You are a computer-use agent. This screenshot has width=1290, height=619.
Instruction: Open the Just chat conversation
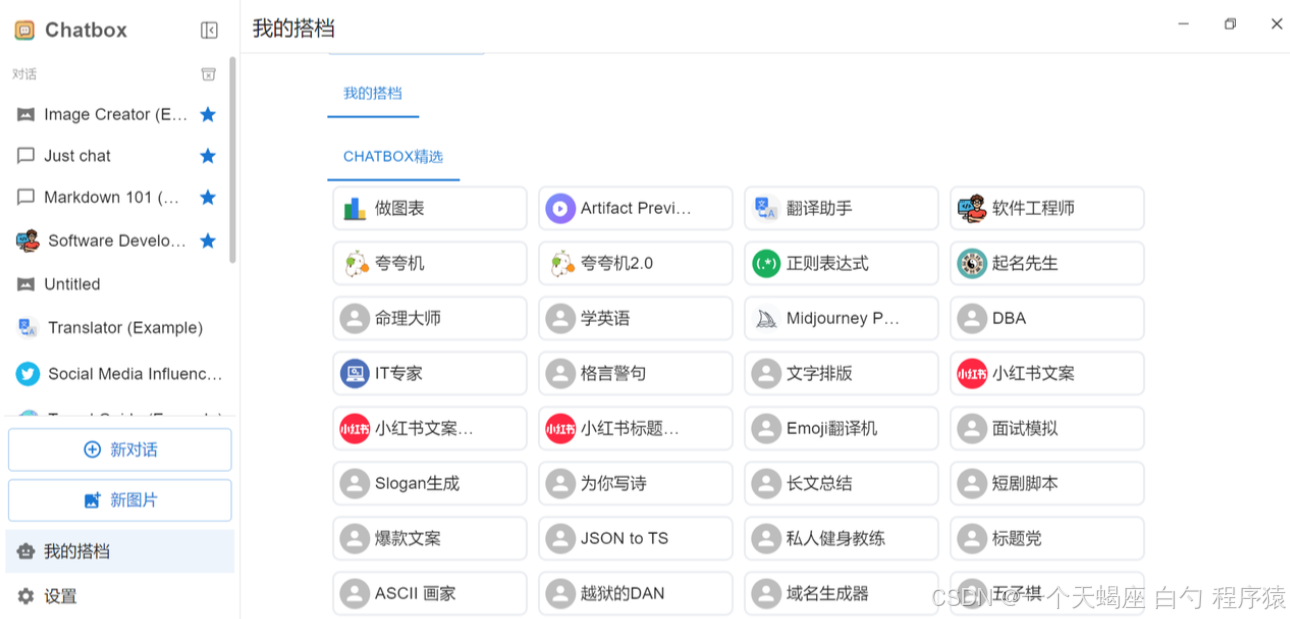pyautogui.click(x=116, y=156)
